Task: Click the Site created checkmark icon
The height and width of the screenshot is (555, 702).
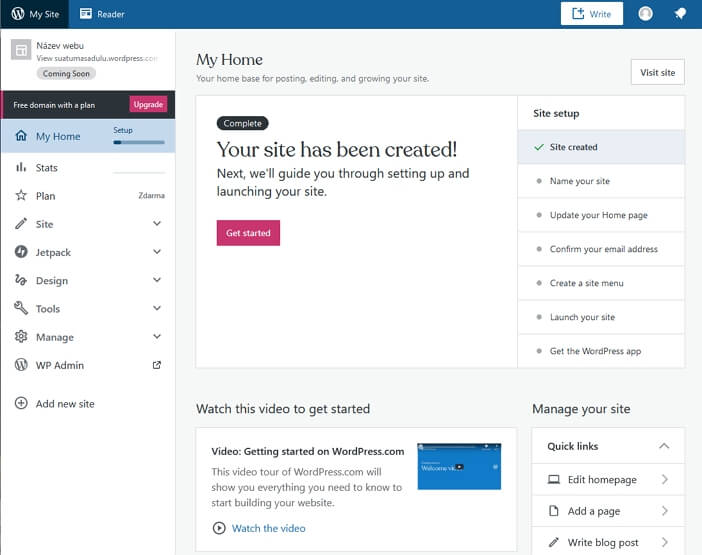Action: (539, 147)
